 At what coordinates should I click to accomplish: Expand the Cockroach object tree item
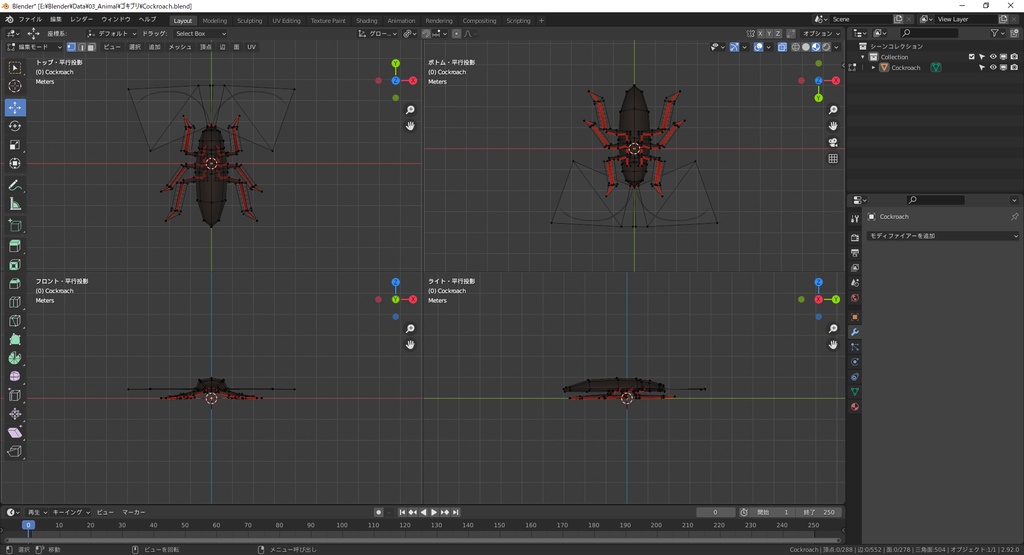(873, 68)
